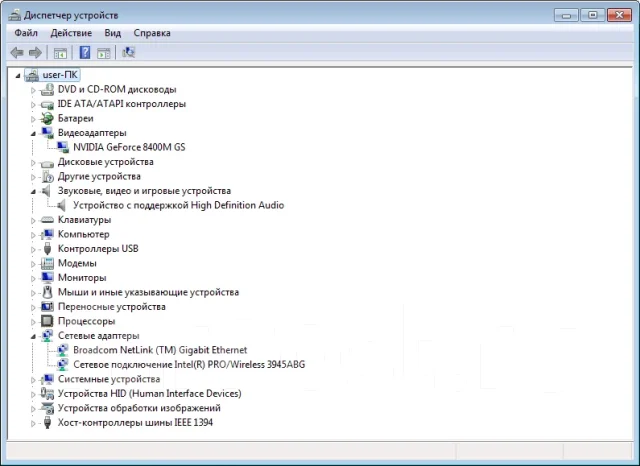Image resolution: width=640 pixels, height=466 pixels.
Task: Click the Хост-контроллеры шины IEEE 1394 icon
Action: click(x=47, y=422)
